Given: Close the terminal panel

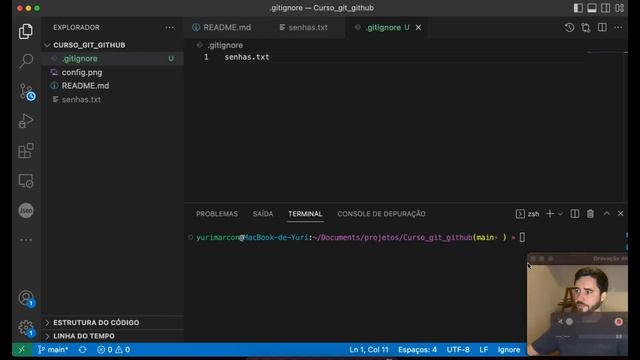Looking at the screenshot, I should 620,213.
